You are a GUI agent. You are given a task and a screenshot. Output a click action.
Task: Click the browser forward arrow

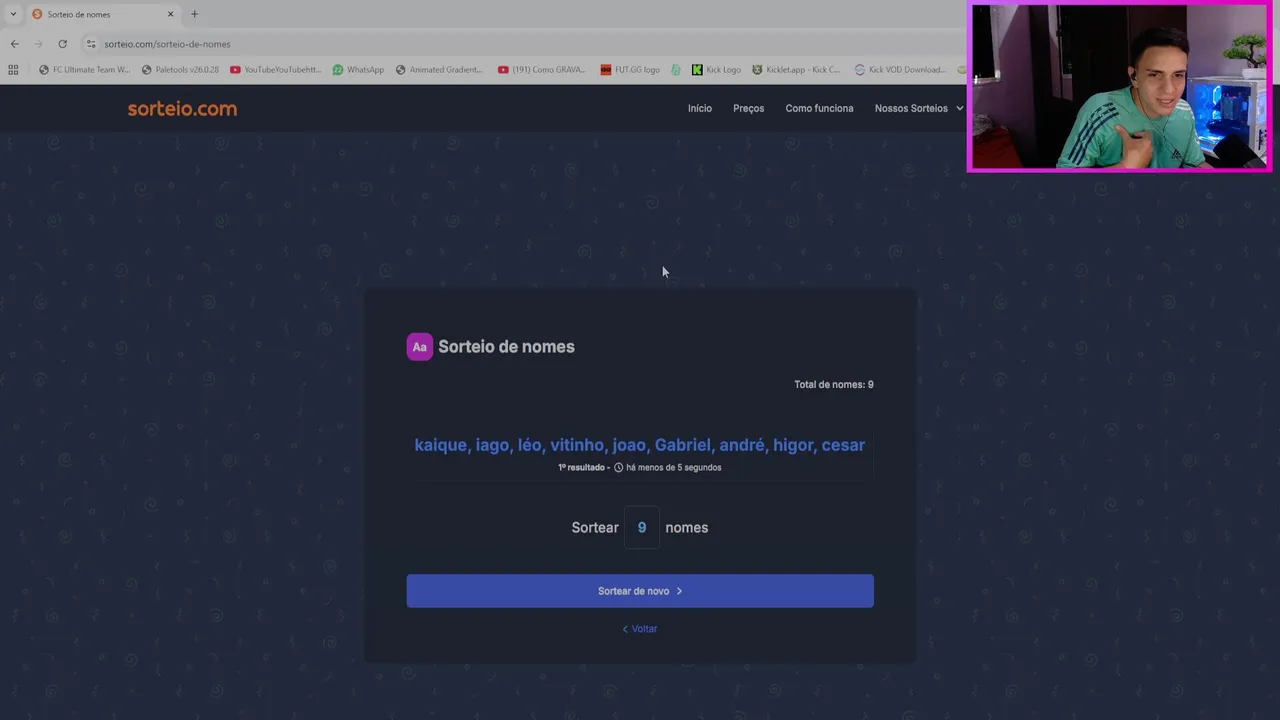point(38,44)
